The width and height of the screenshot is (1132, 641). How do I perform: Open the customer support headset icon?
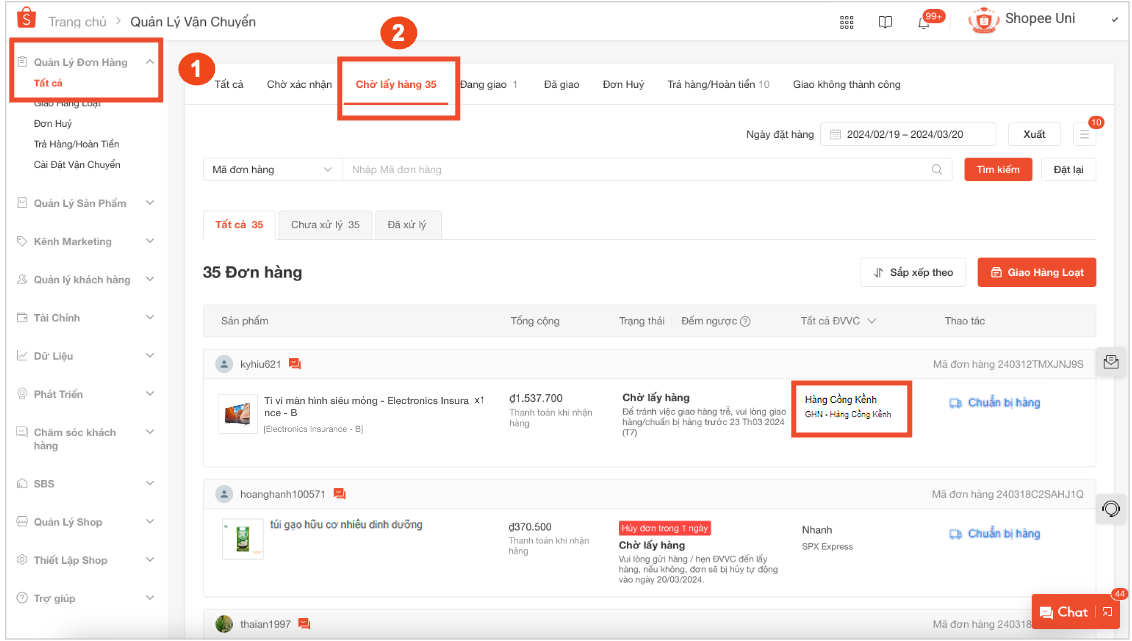[1110, 508]
